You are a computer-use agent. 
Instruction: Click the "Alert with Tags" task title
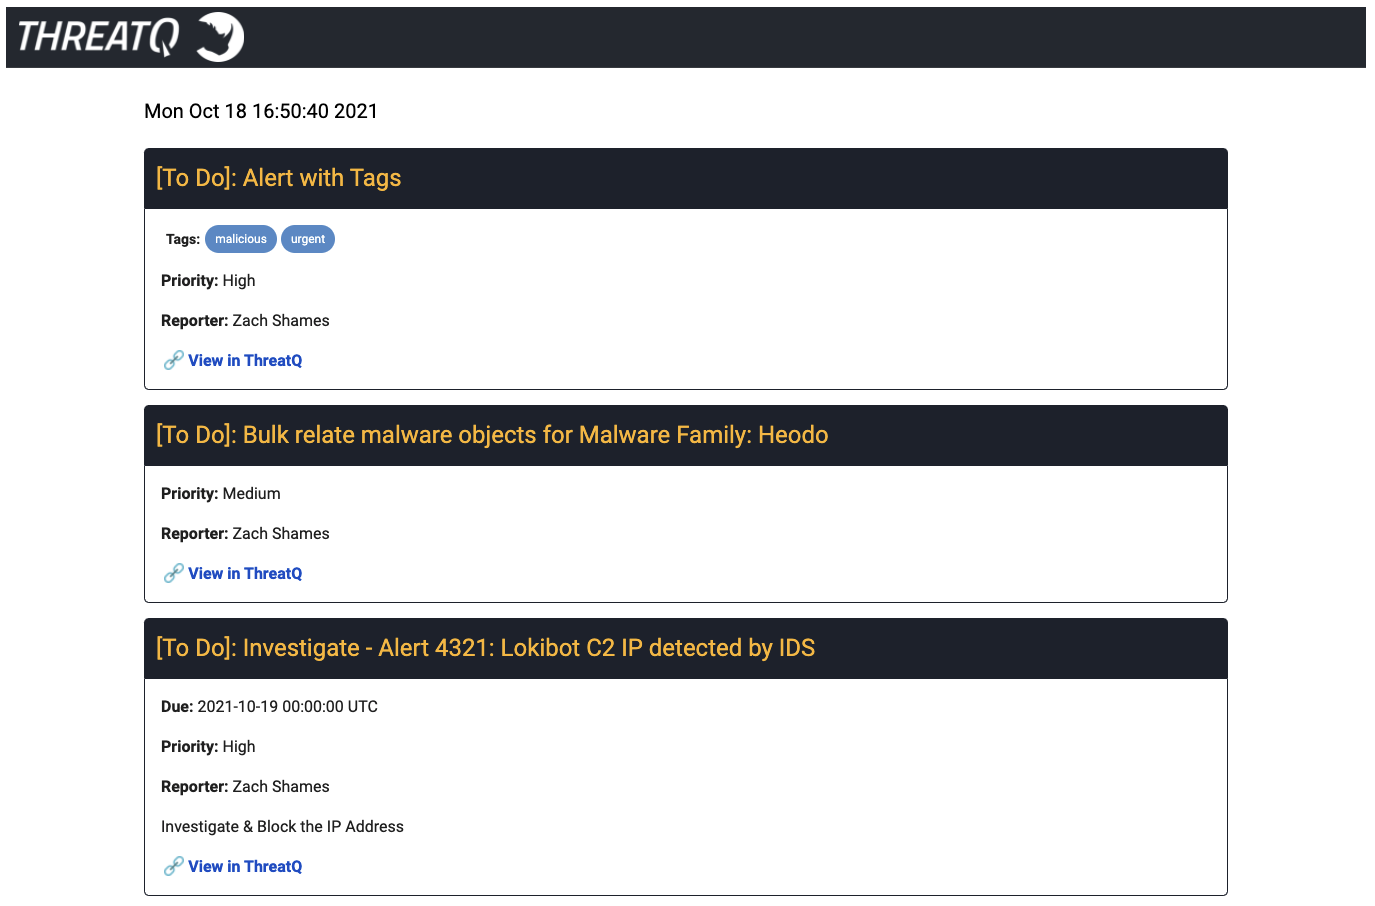coord(278,178)
